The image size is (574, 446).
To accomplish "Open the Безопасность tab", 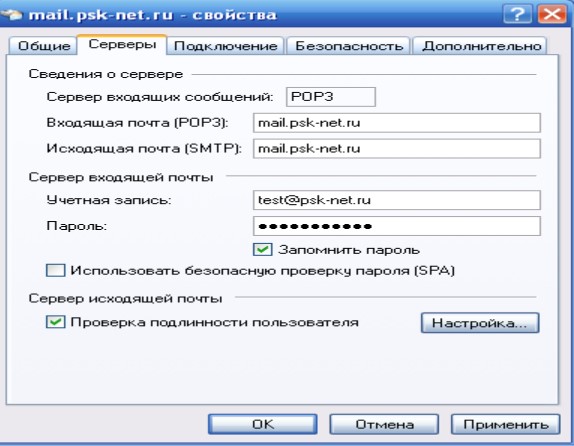I will (x=348, y=46).
